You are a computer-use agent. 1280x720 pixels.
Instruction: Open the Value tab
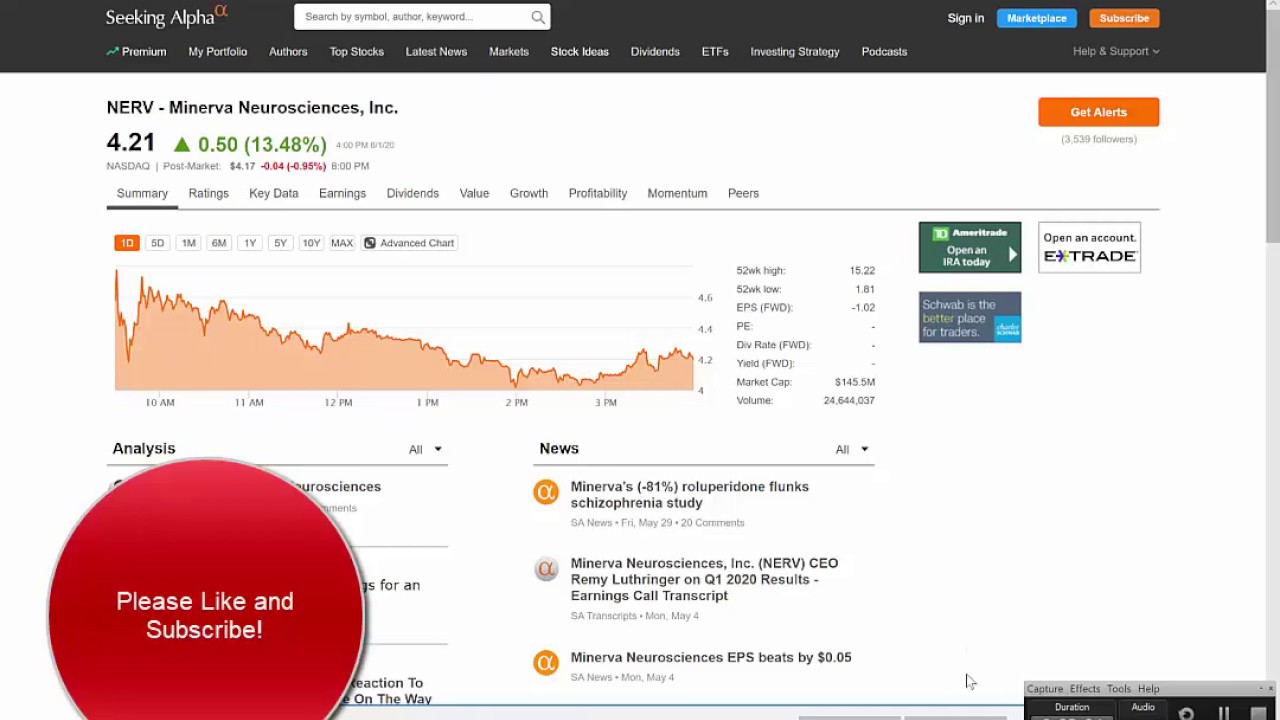(x=474, y=194)
